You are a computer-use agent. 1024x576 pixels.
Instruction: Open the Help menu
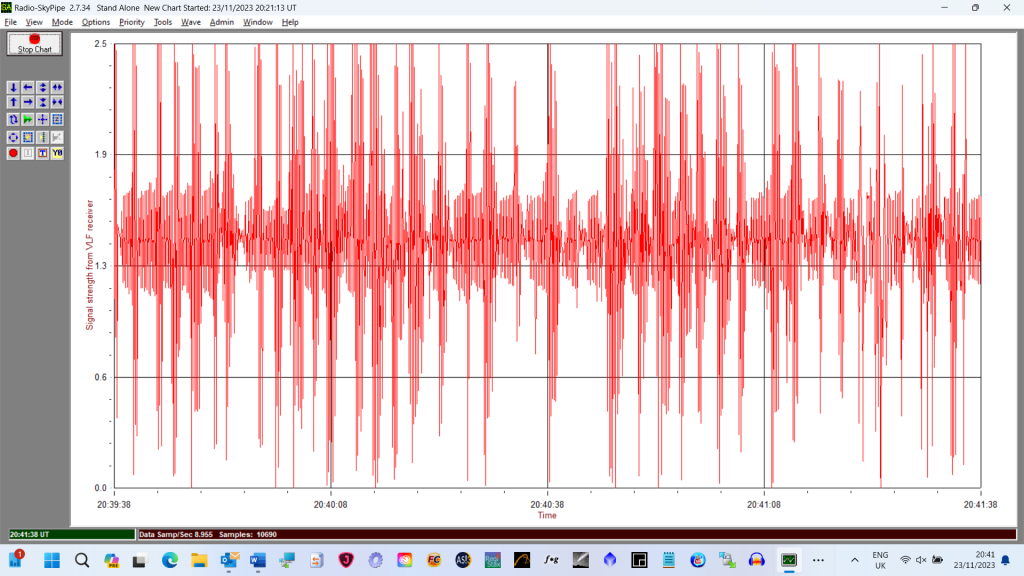290,22
